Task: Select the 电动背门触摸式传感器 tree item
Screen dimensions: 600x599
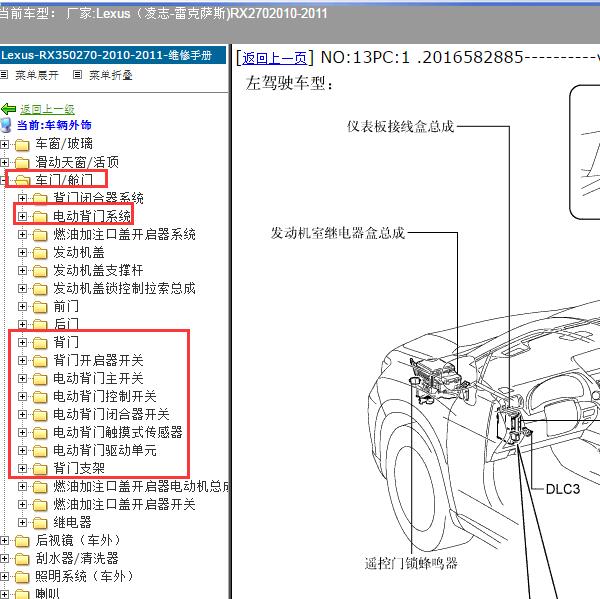Action: coord(117,432)
